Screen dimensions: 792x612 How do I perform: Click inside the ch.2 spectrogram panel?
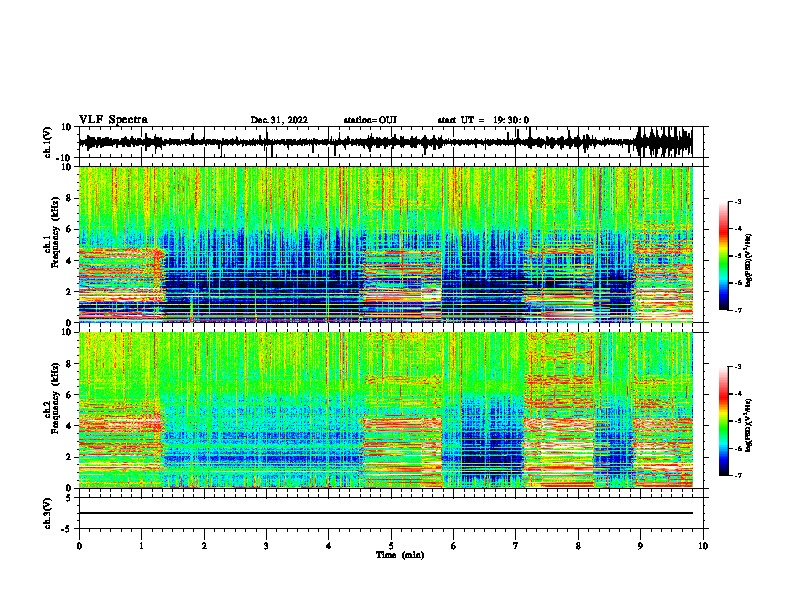pos(386,410)
